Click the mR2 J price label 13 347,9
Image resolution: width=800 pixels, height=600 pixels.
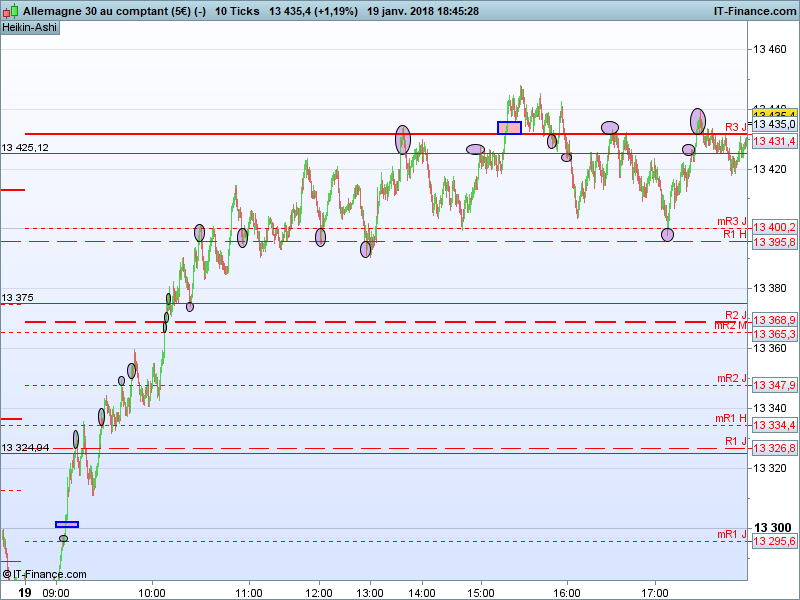click(x=774, y=385)
